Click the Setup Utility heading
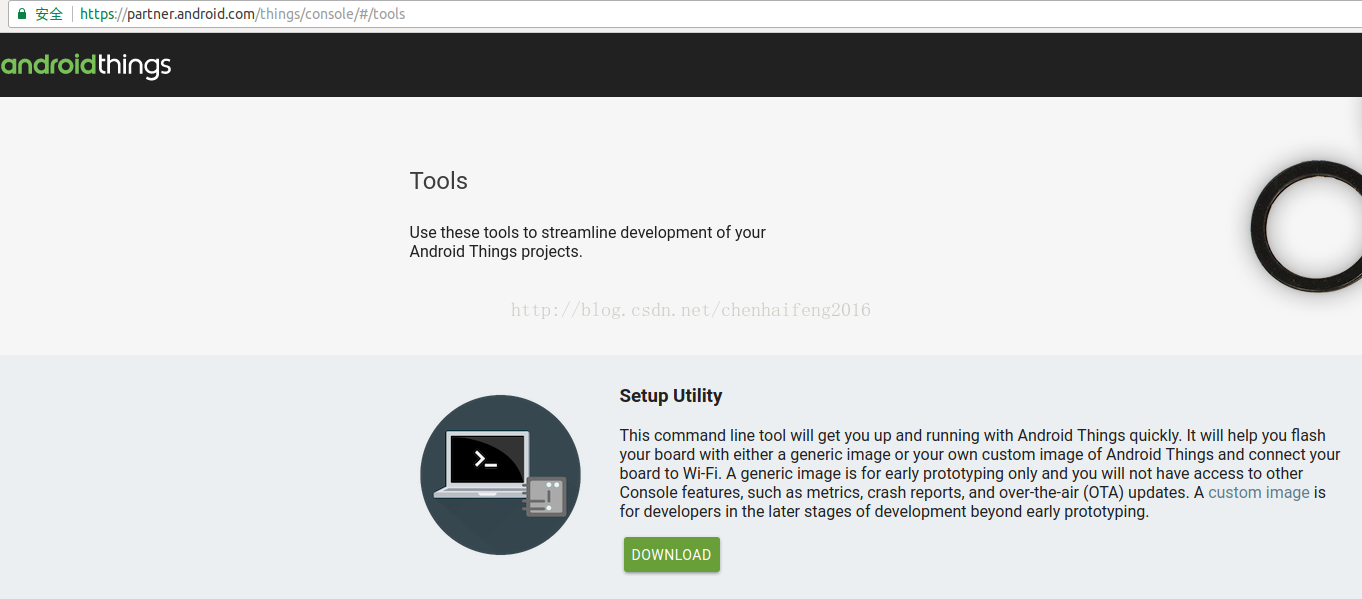The image size is (1362, 599). coord(671,396)
